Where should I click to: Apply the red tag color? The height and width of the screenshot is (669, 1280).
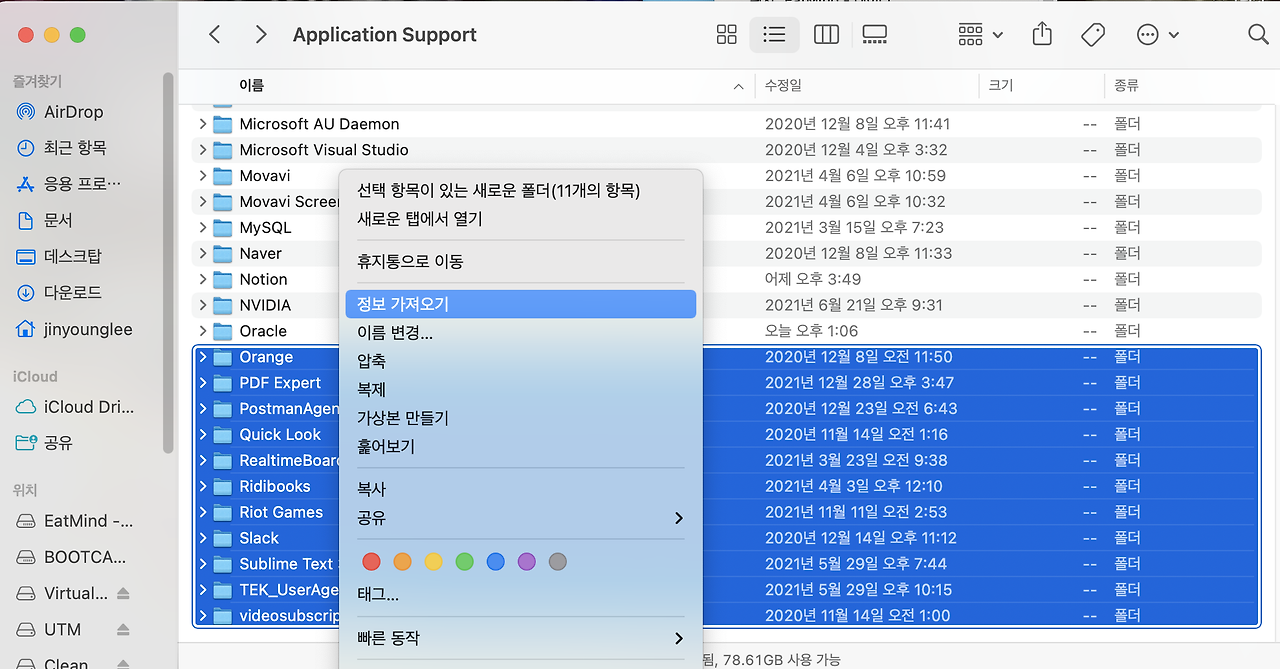coord(372,562)
